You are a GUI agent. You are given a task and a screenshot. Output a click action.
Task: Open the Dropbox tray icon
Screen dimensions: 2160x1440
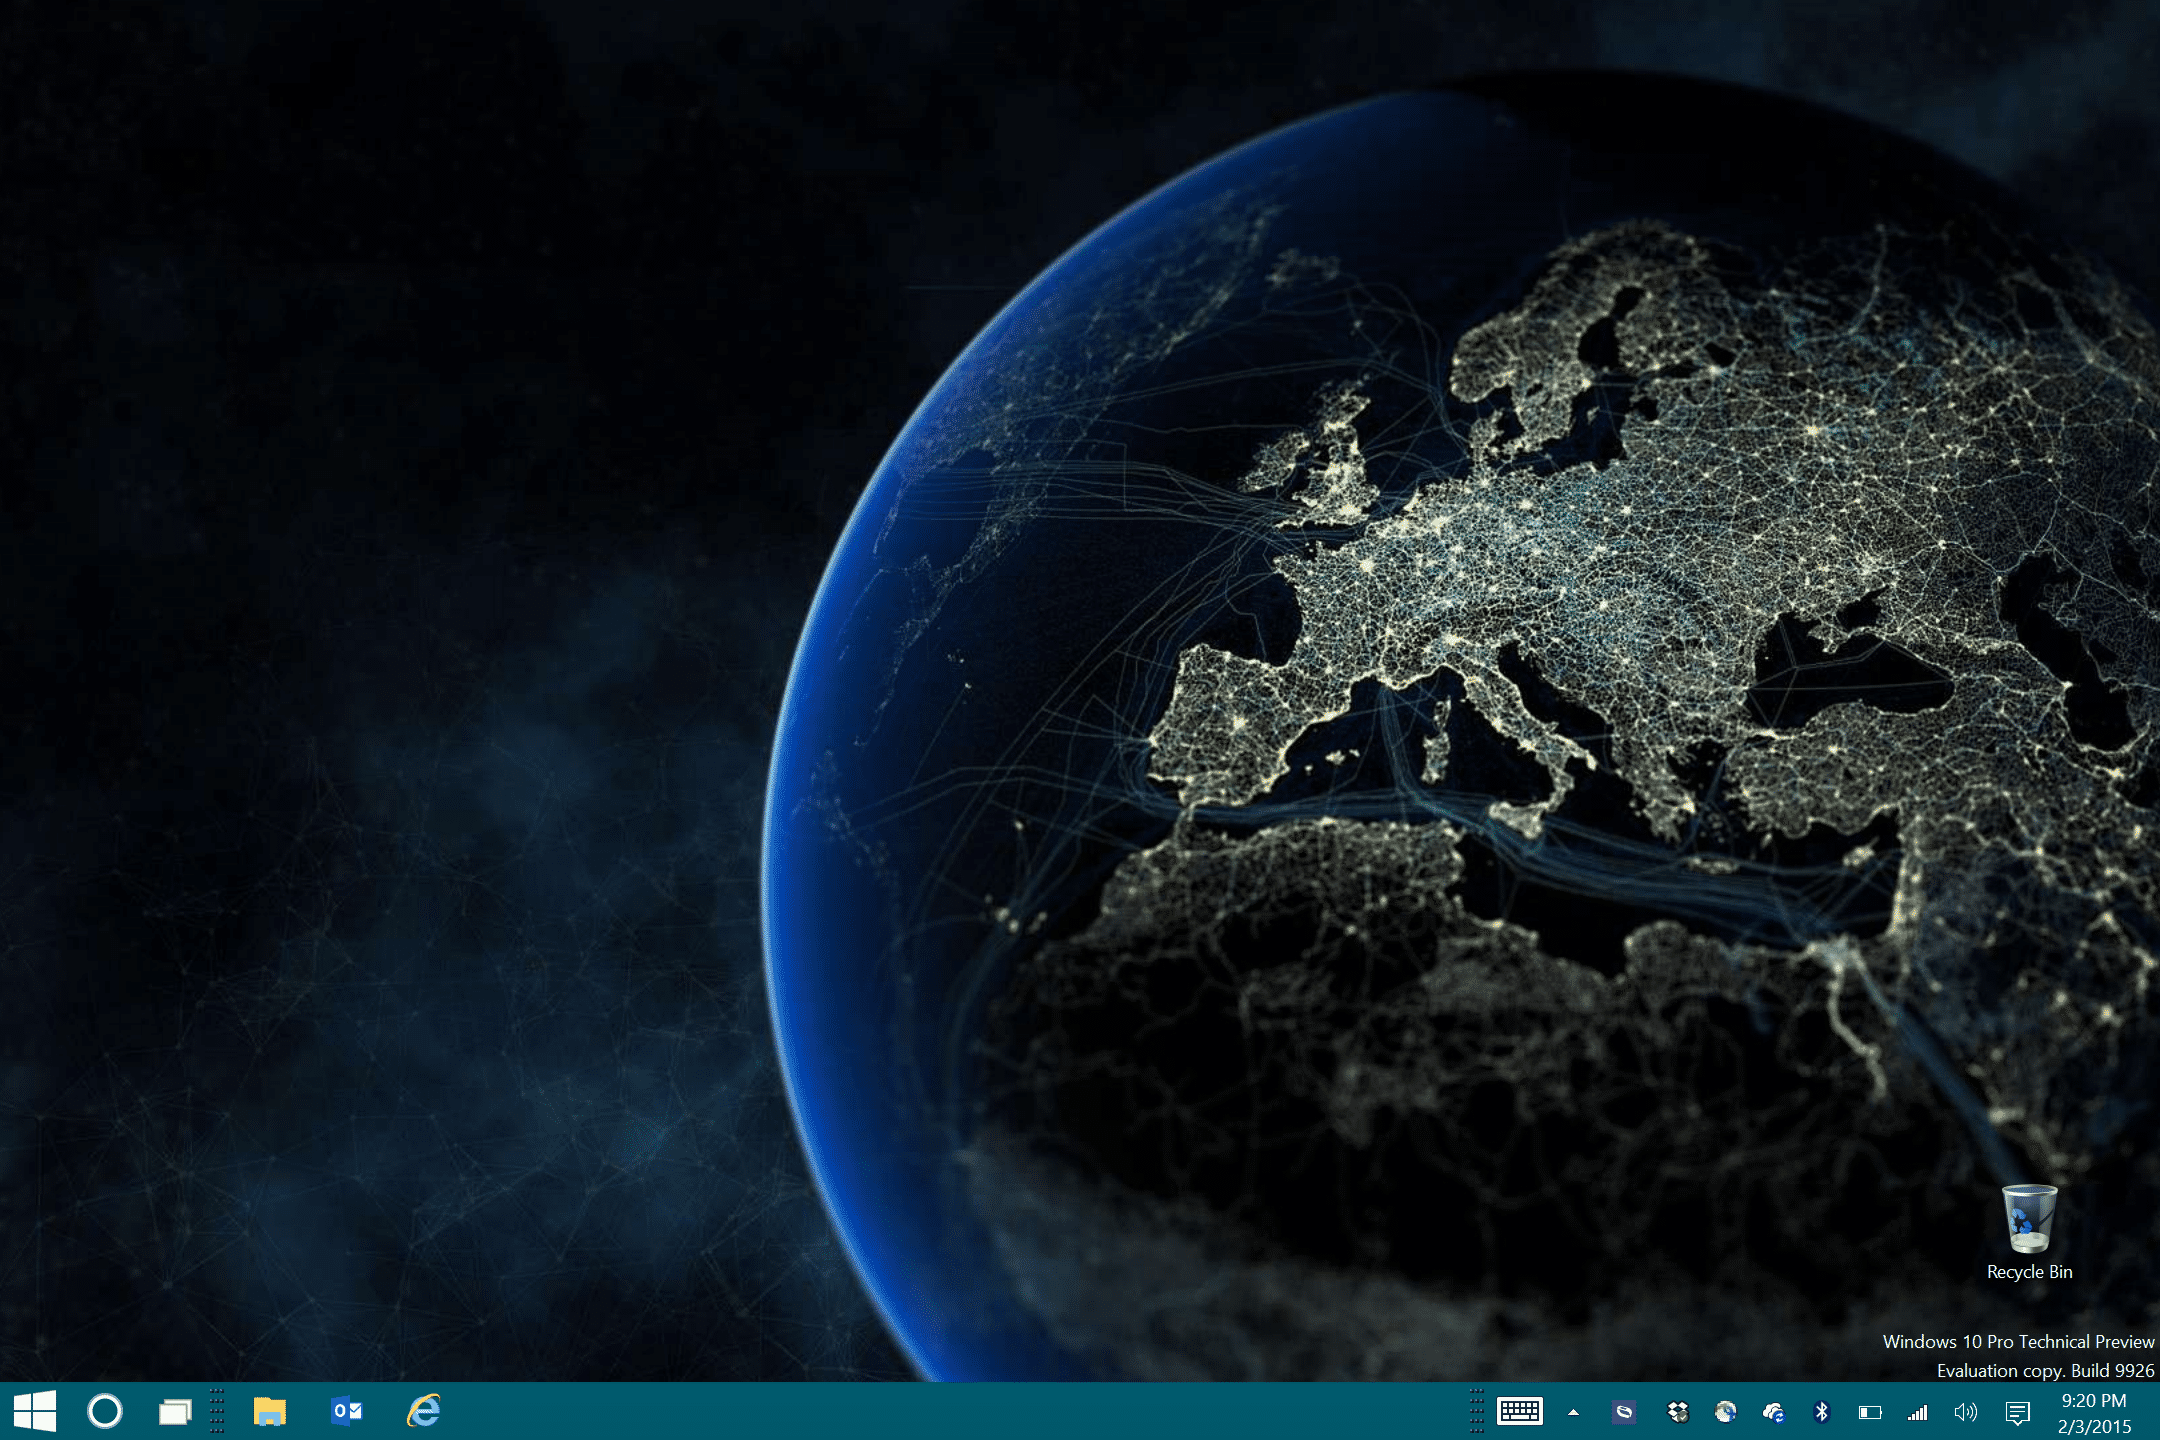tap(1678, 1412)
